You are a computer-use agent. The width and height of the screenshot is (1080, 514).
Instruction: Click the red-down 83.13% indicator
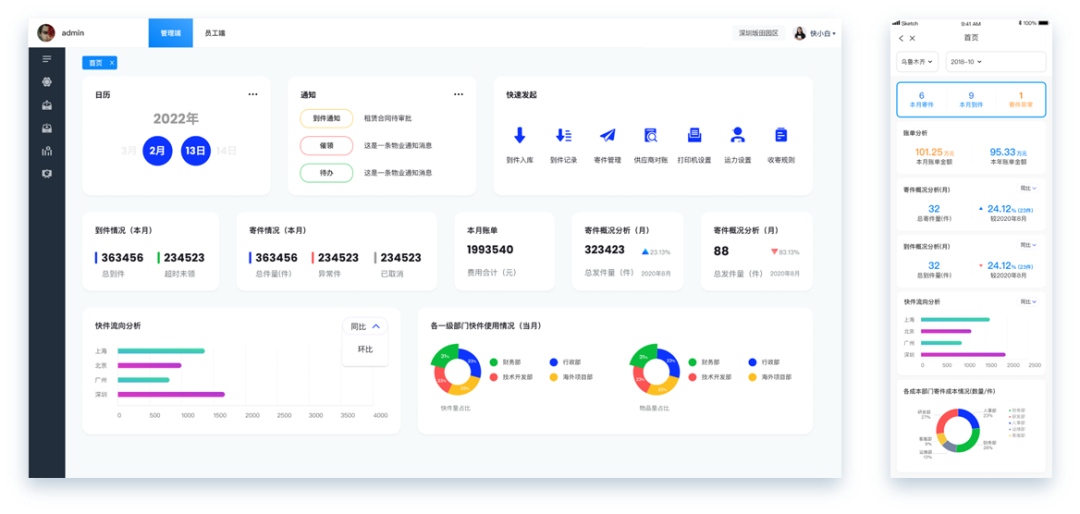[x=785, y=252]
